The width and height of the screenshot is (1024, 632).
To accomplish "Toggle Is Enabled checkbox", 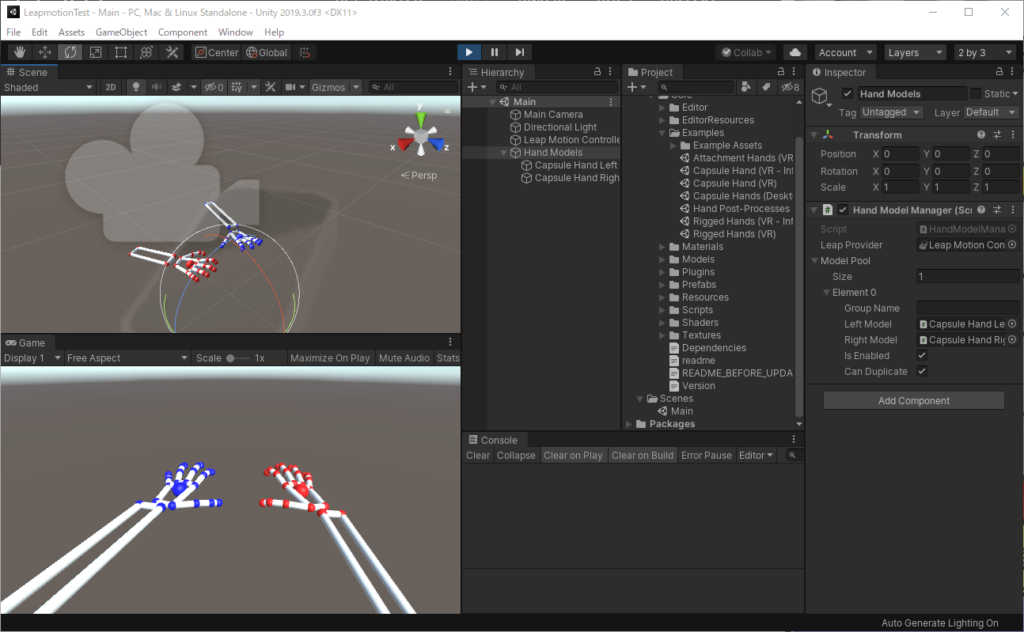I will pyautogui.click(x=921, y=355).
